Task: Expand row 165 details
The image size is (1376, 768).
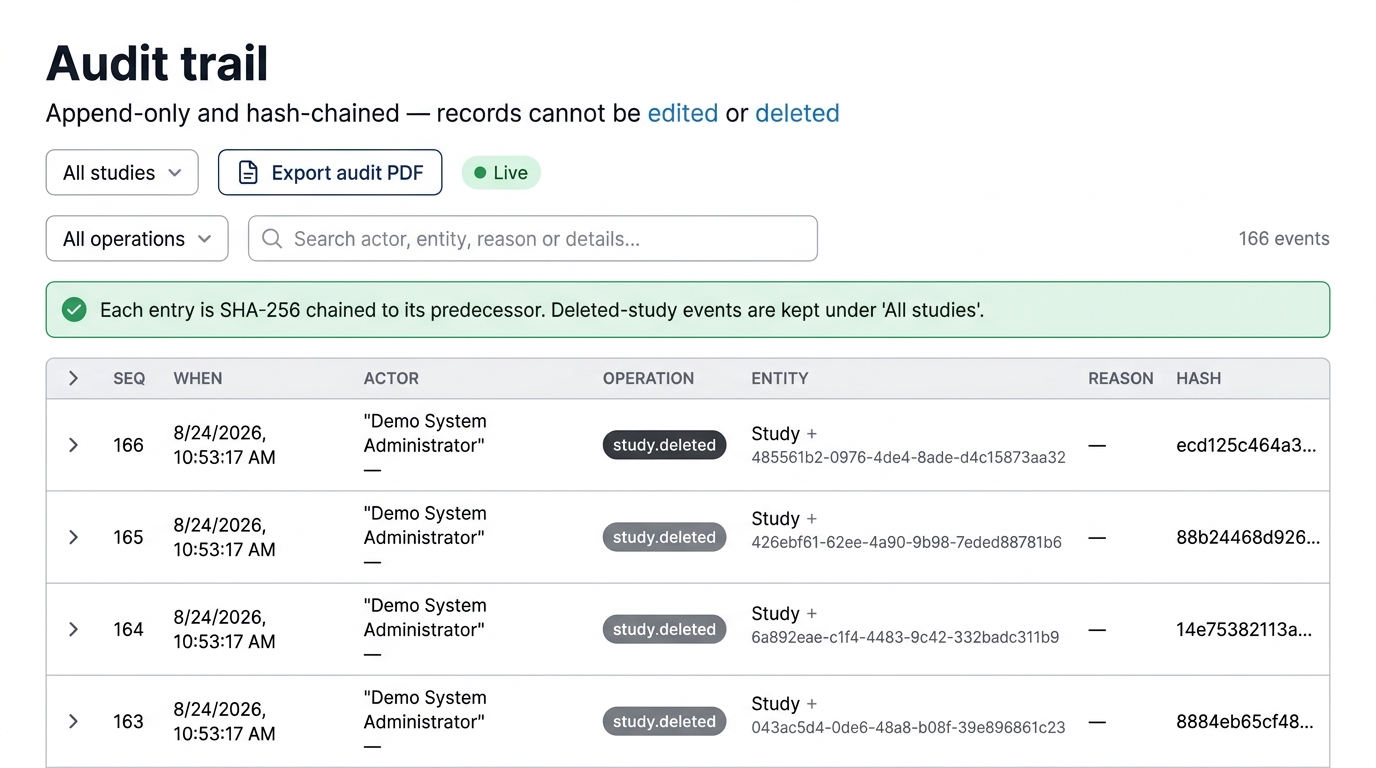Action: [73, 537]
